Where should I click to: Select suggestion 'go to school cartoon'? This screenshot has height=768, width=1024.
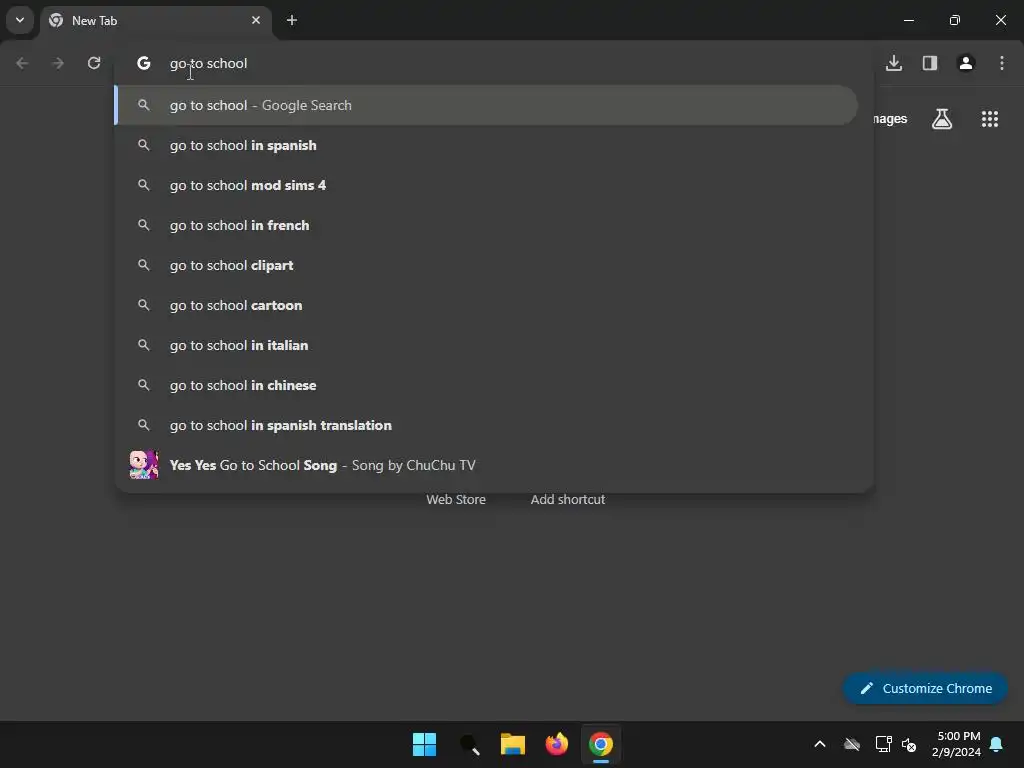pyautogui.click(x=487, y=305)
